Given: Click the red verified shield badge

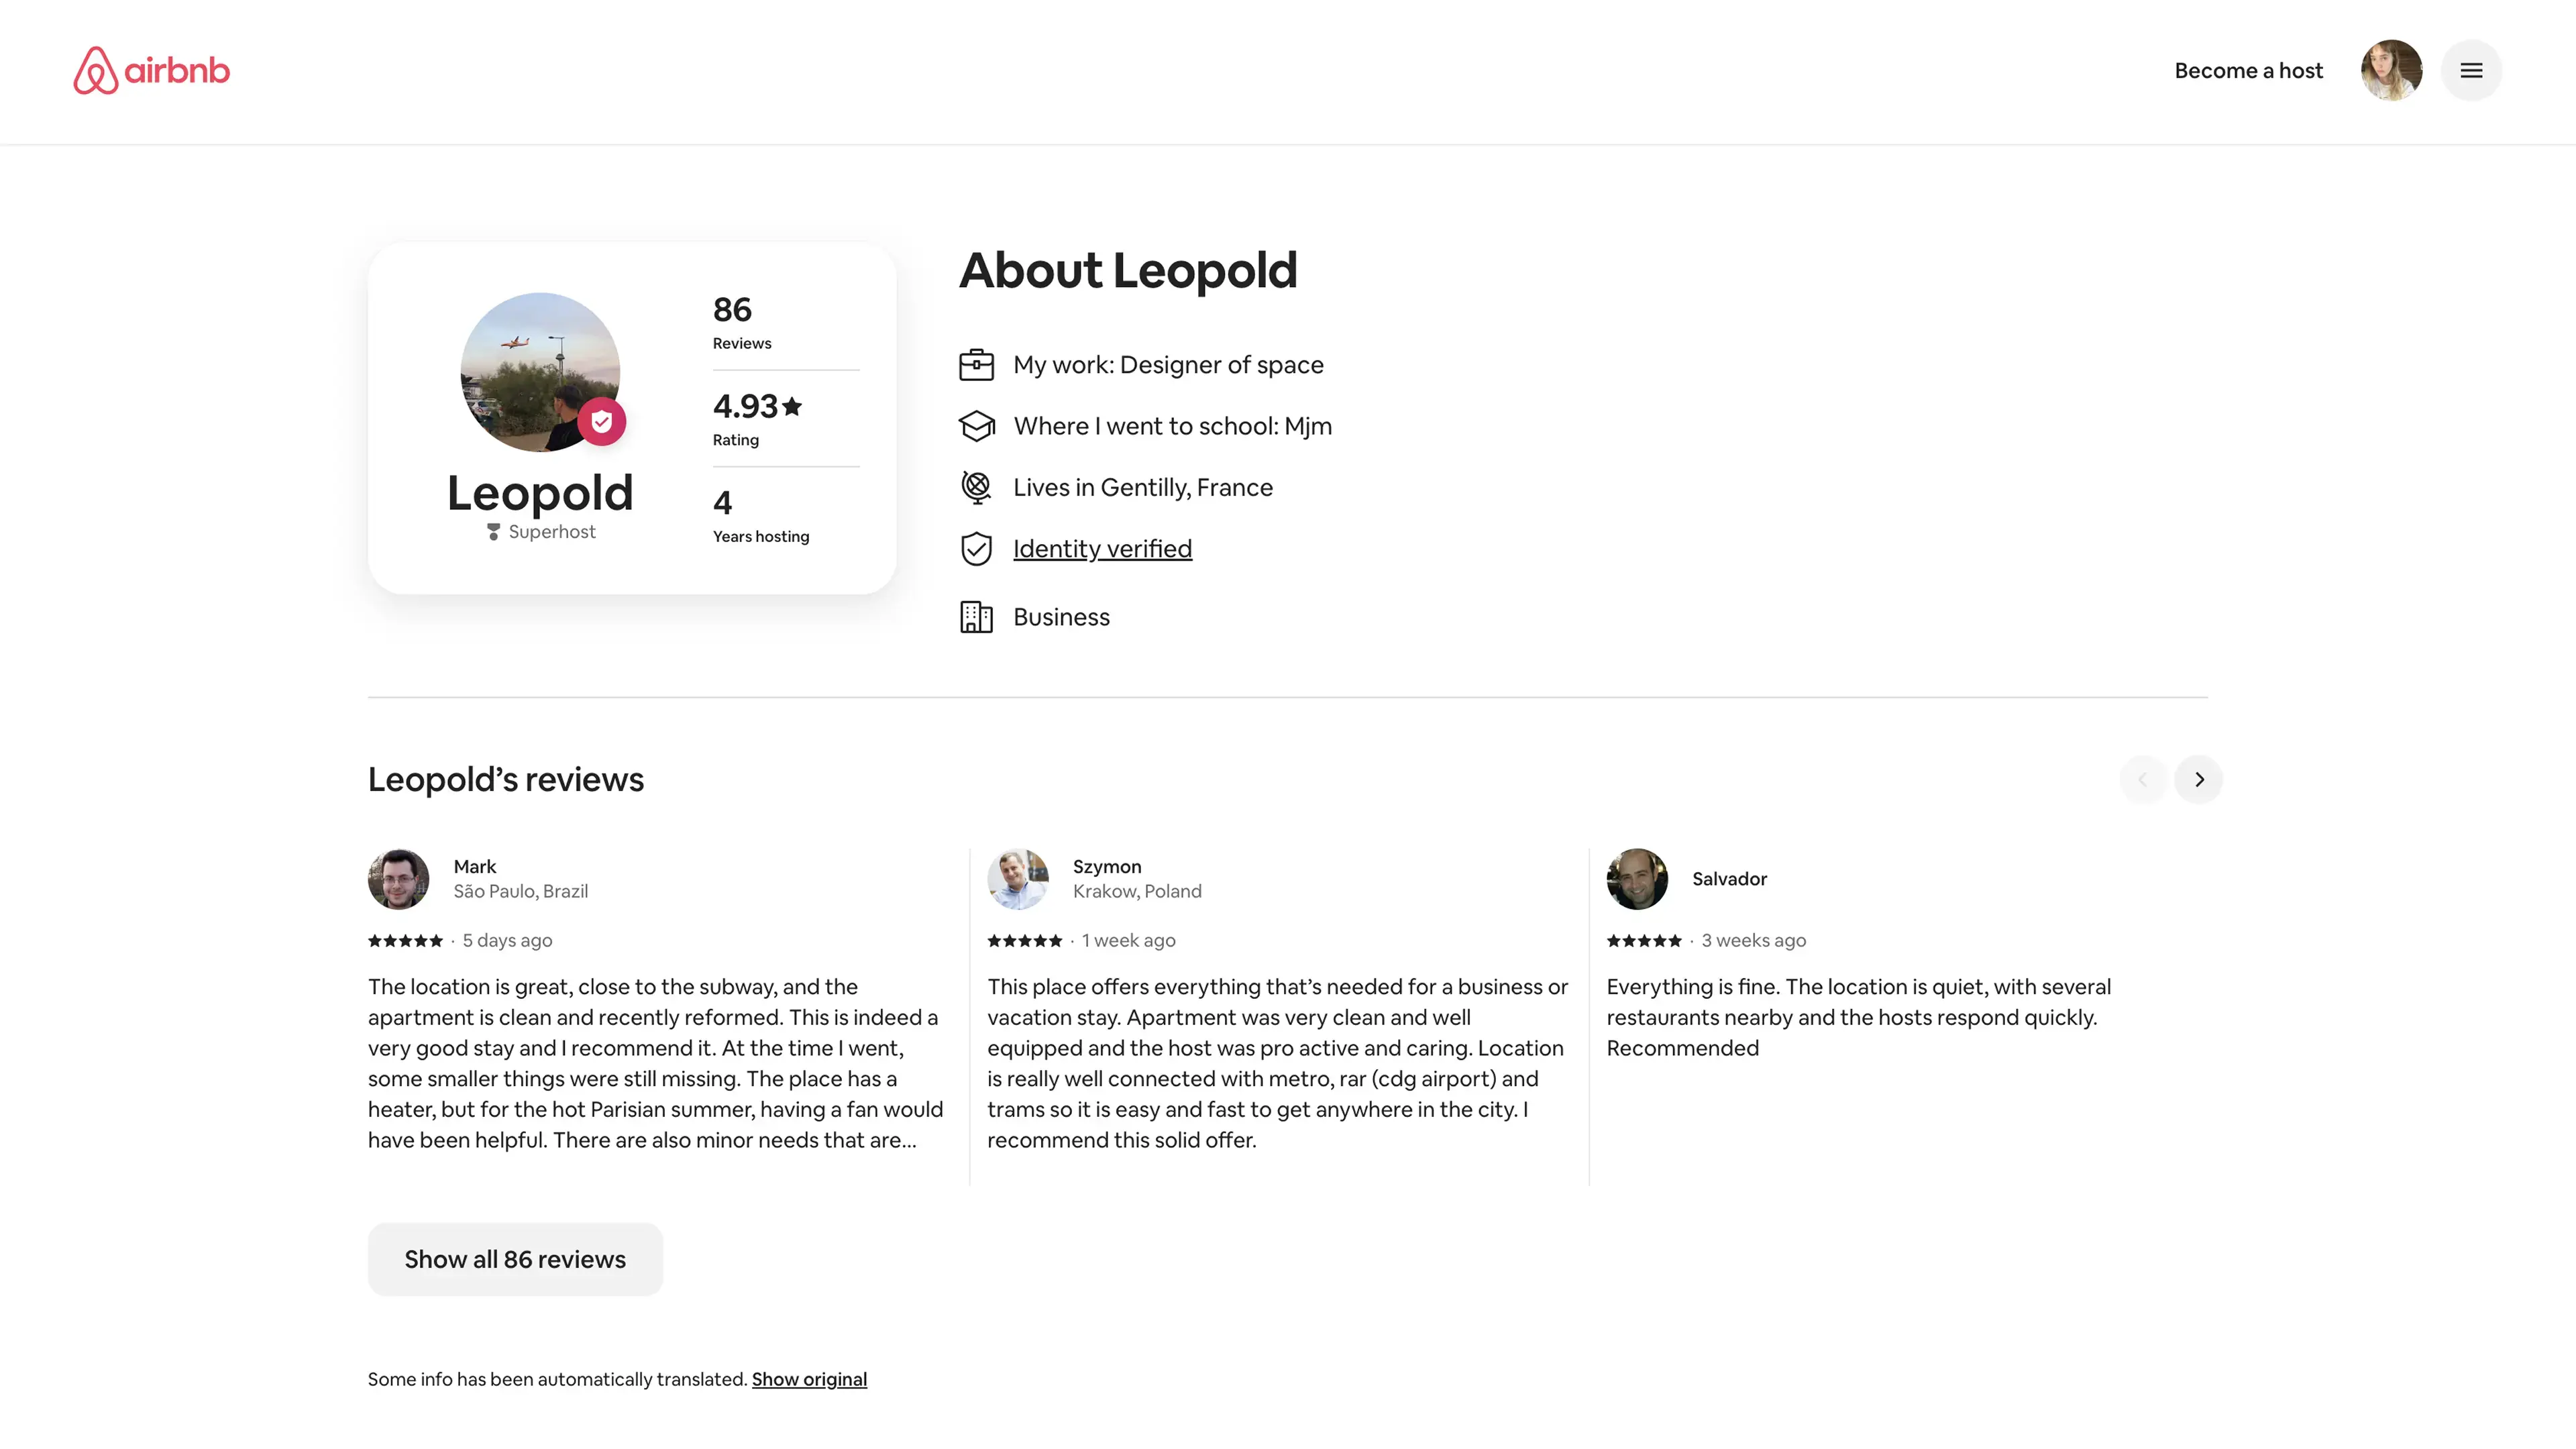Looking at the screenshot, I should pyautogui.click(x=601, y=422).
